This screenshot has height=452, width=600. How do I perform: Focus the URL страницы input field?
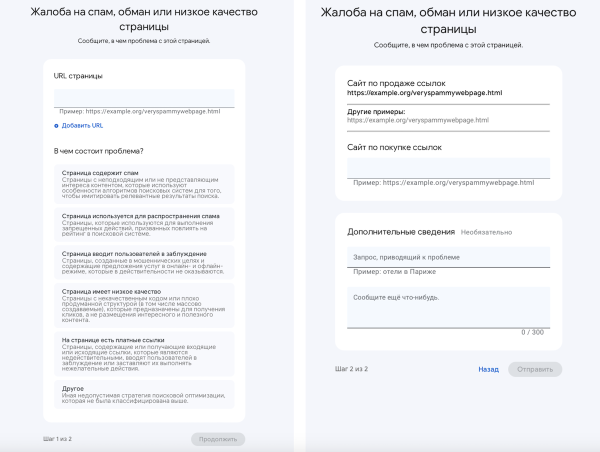tap(144, 97)
